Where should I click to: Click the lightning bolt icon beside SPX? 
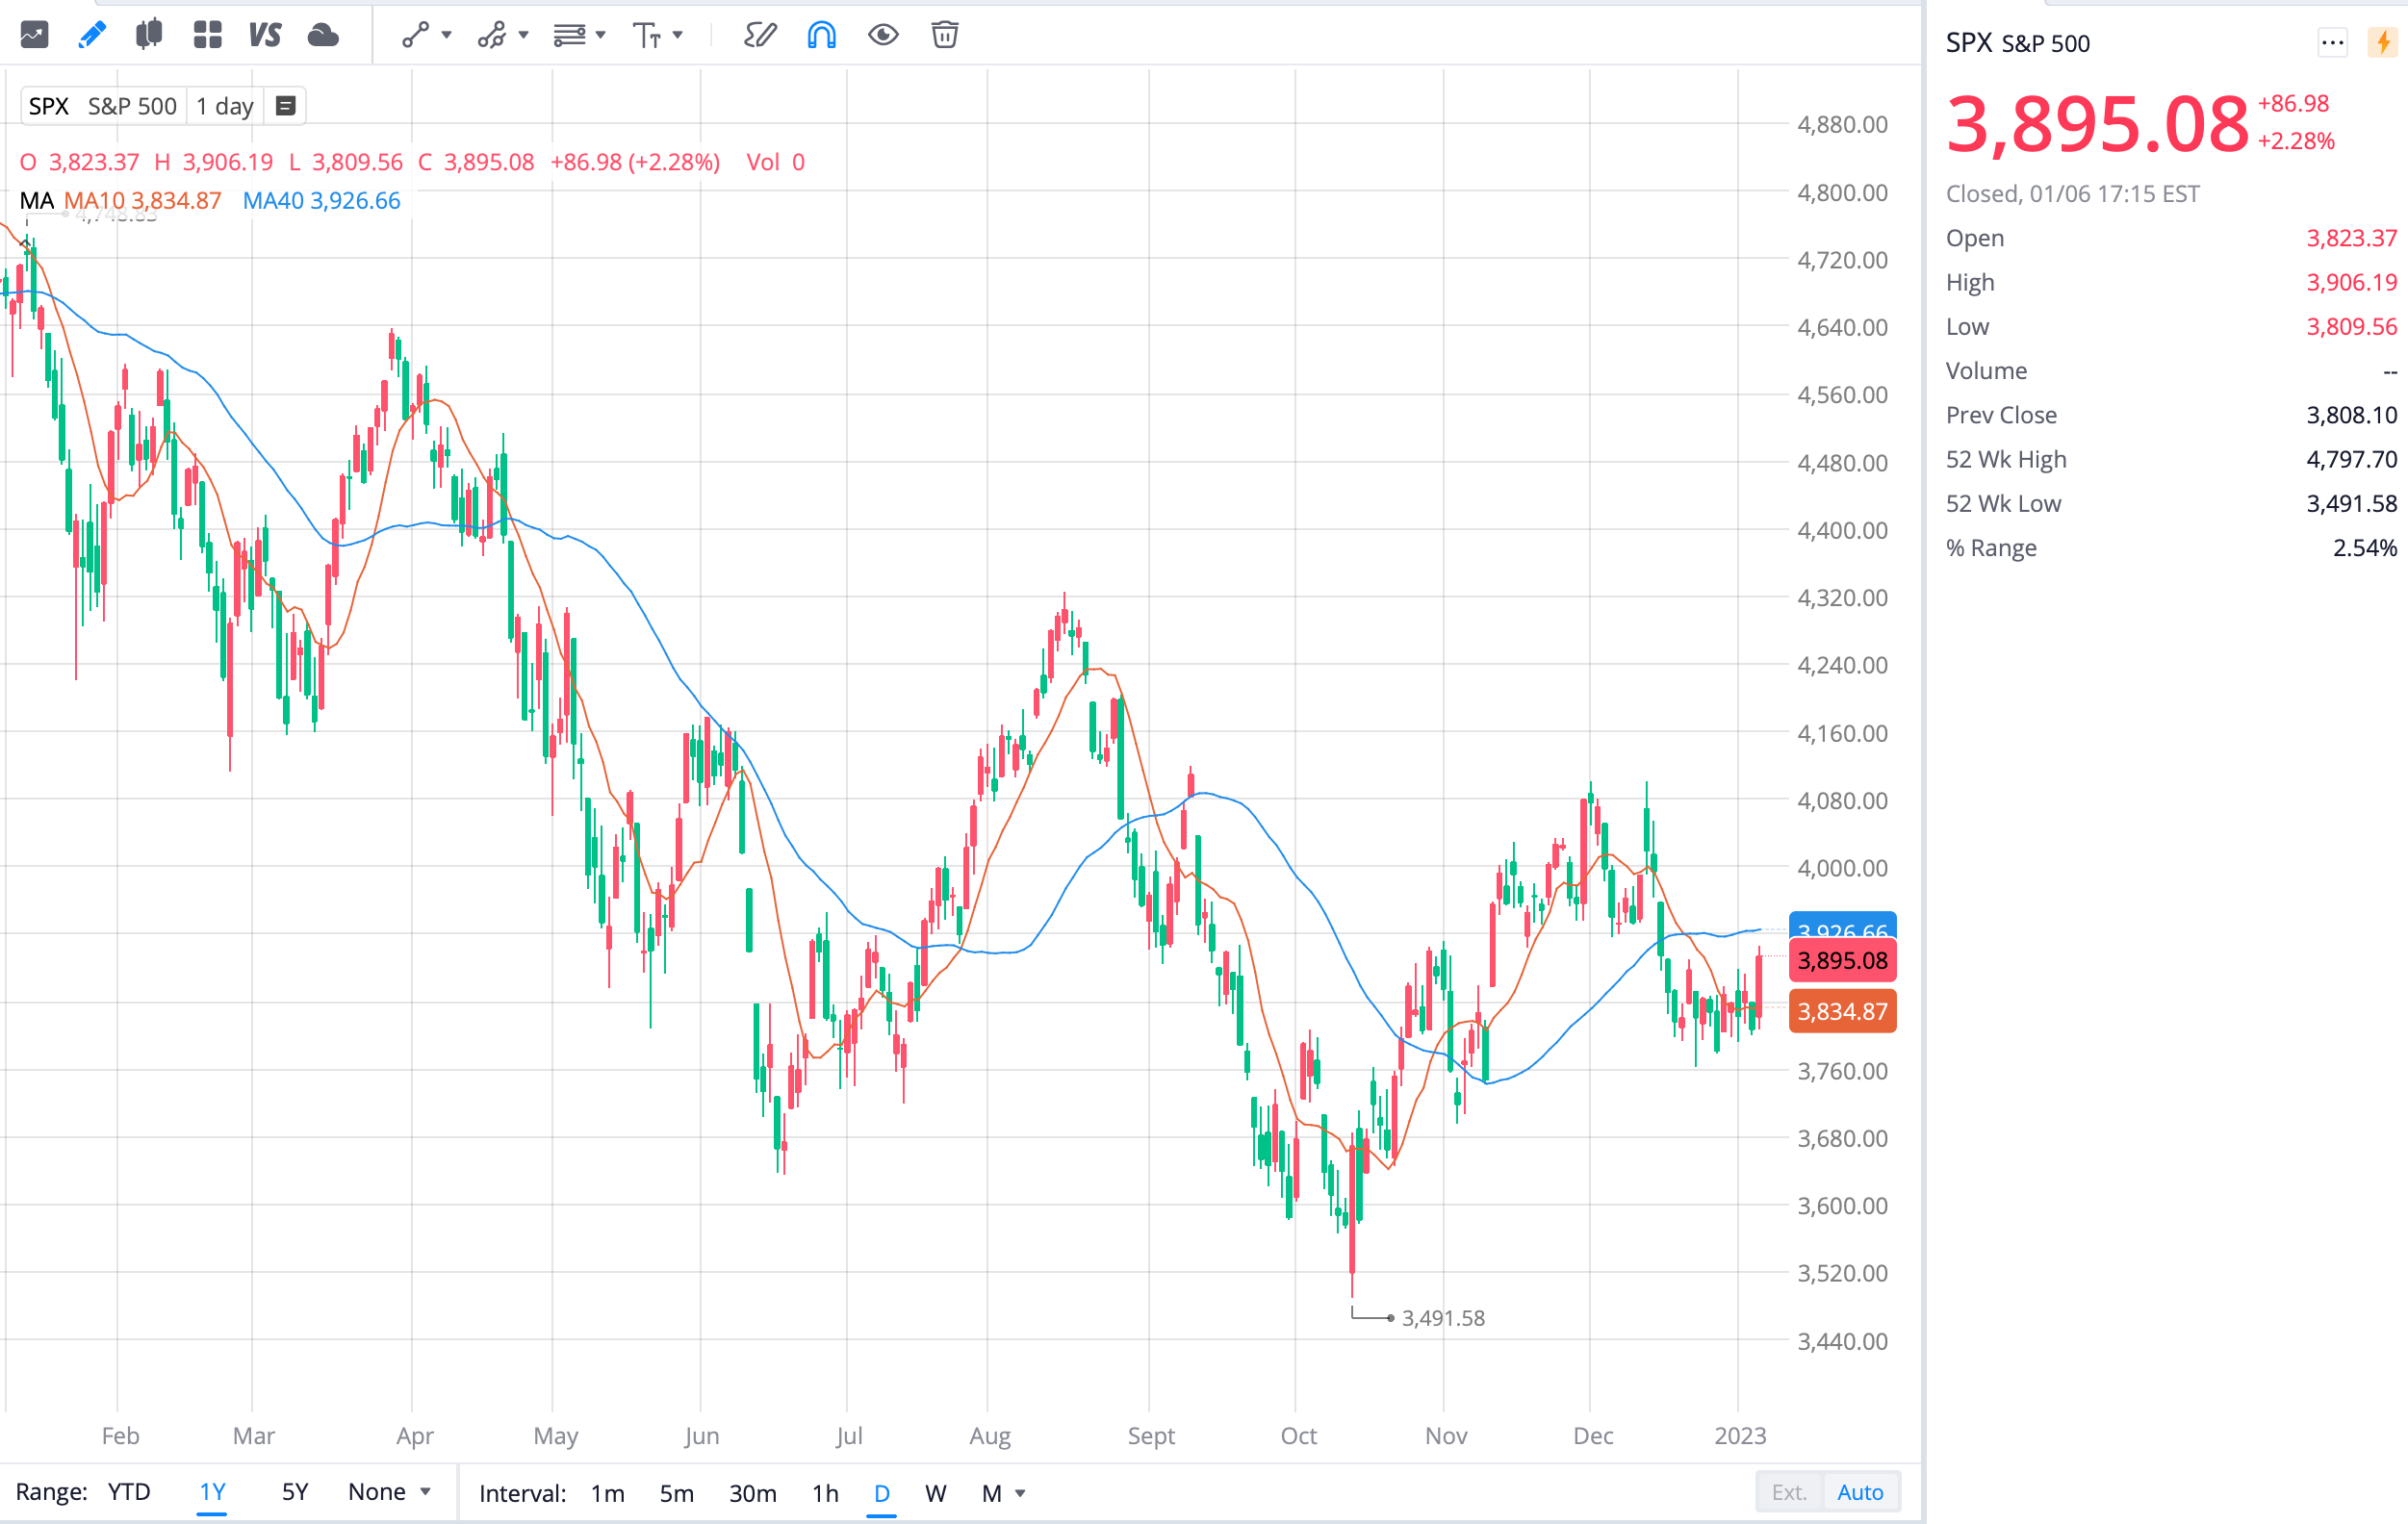click(x=2383, y=43)
